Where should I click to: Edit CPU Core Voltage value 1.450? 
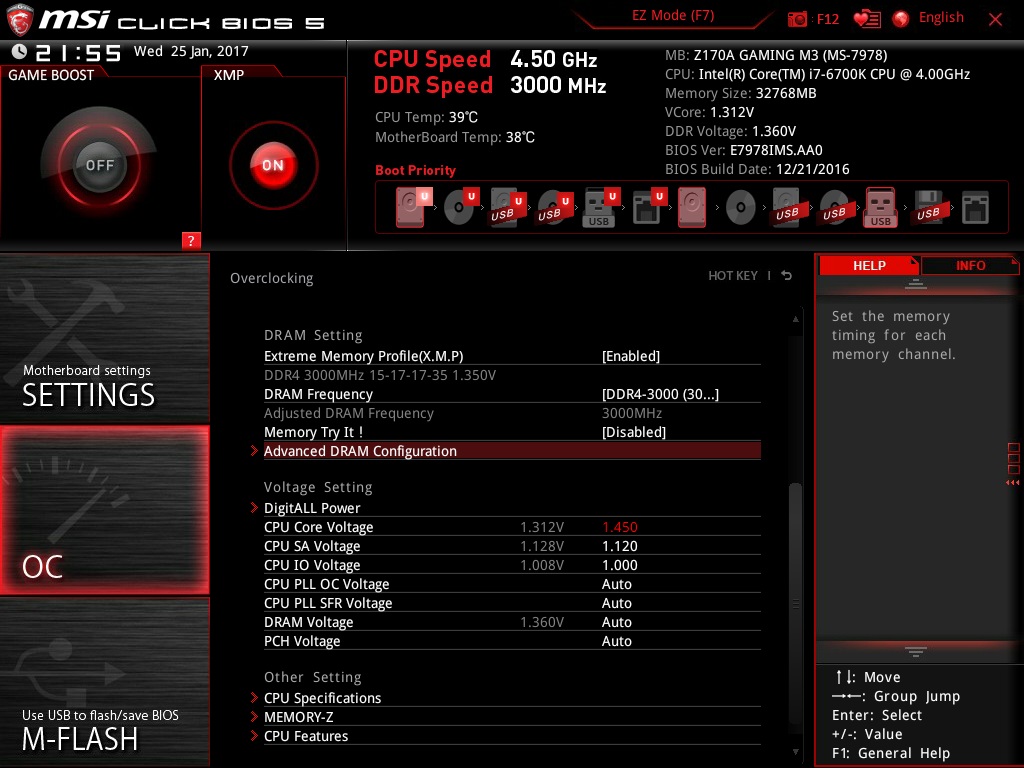[x=620, y=527]
